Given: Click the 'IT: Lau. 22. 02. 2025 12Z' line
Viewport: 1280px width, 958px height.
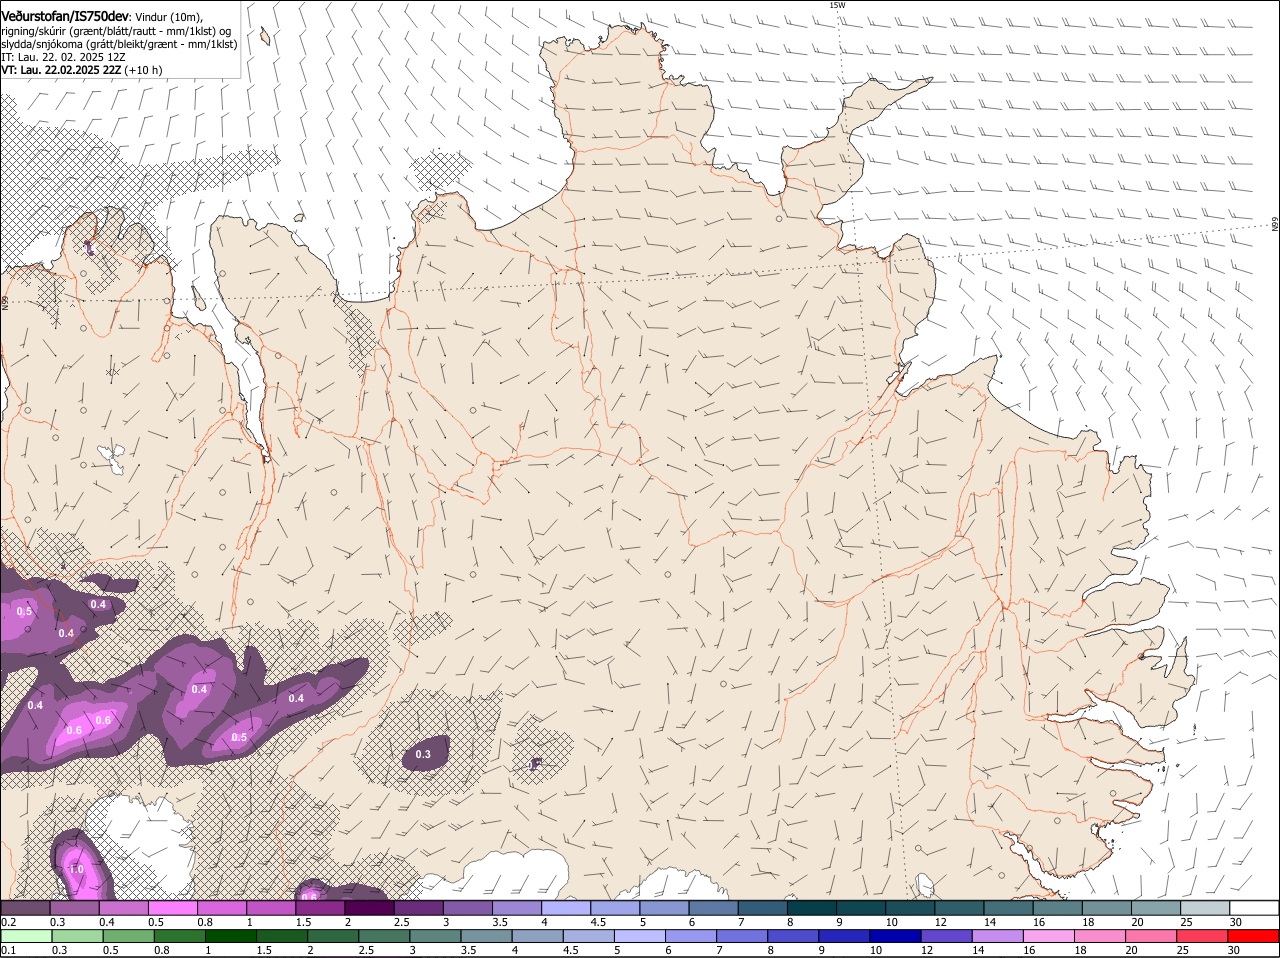Looking at the screenshot, I should click(63, 57).
